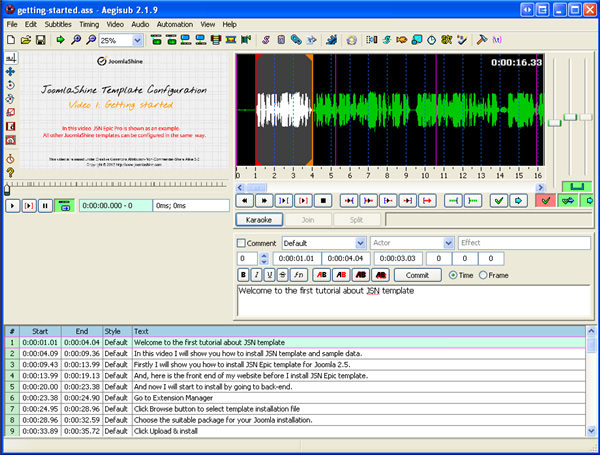Open the Timing menu

tap(89, 24)
